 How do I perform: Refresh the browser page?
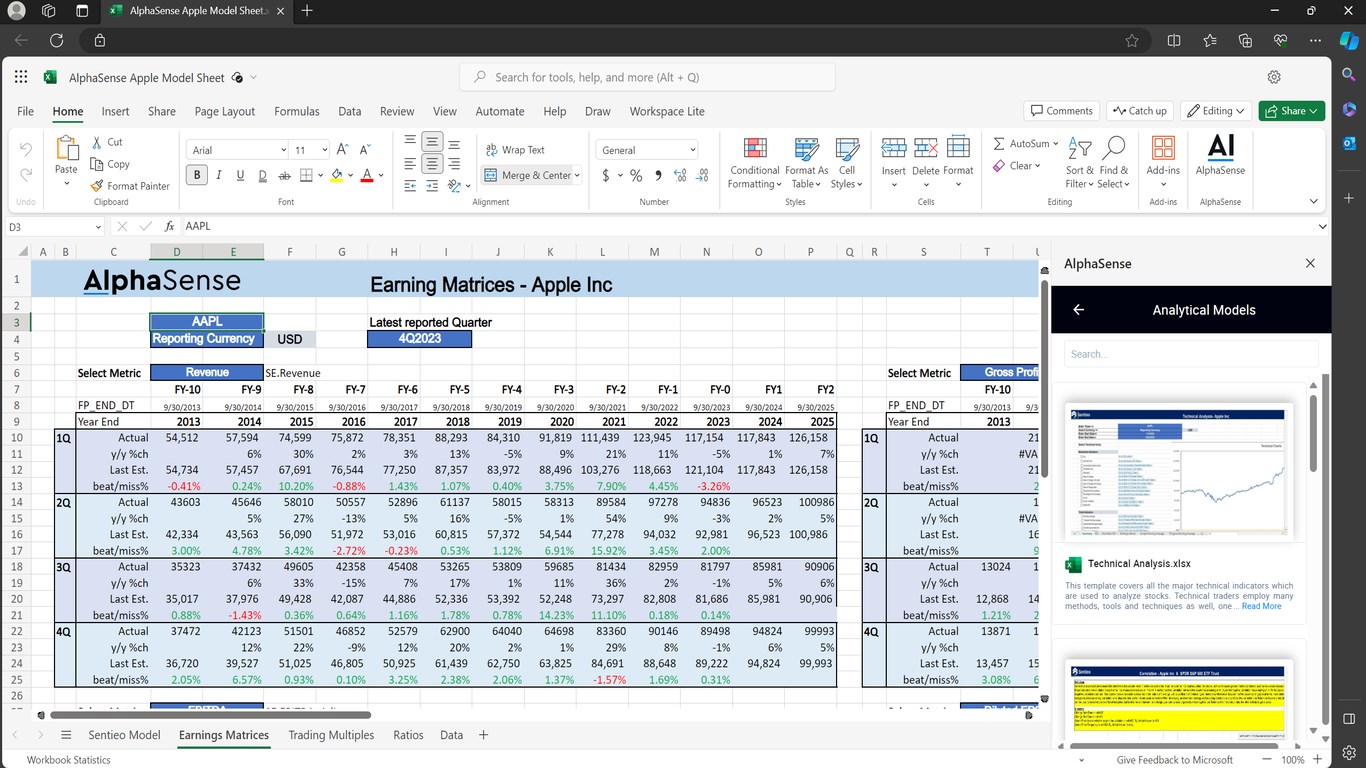pyautogui.click(x=57, y=40)
